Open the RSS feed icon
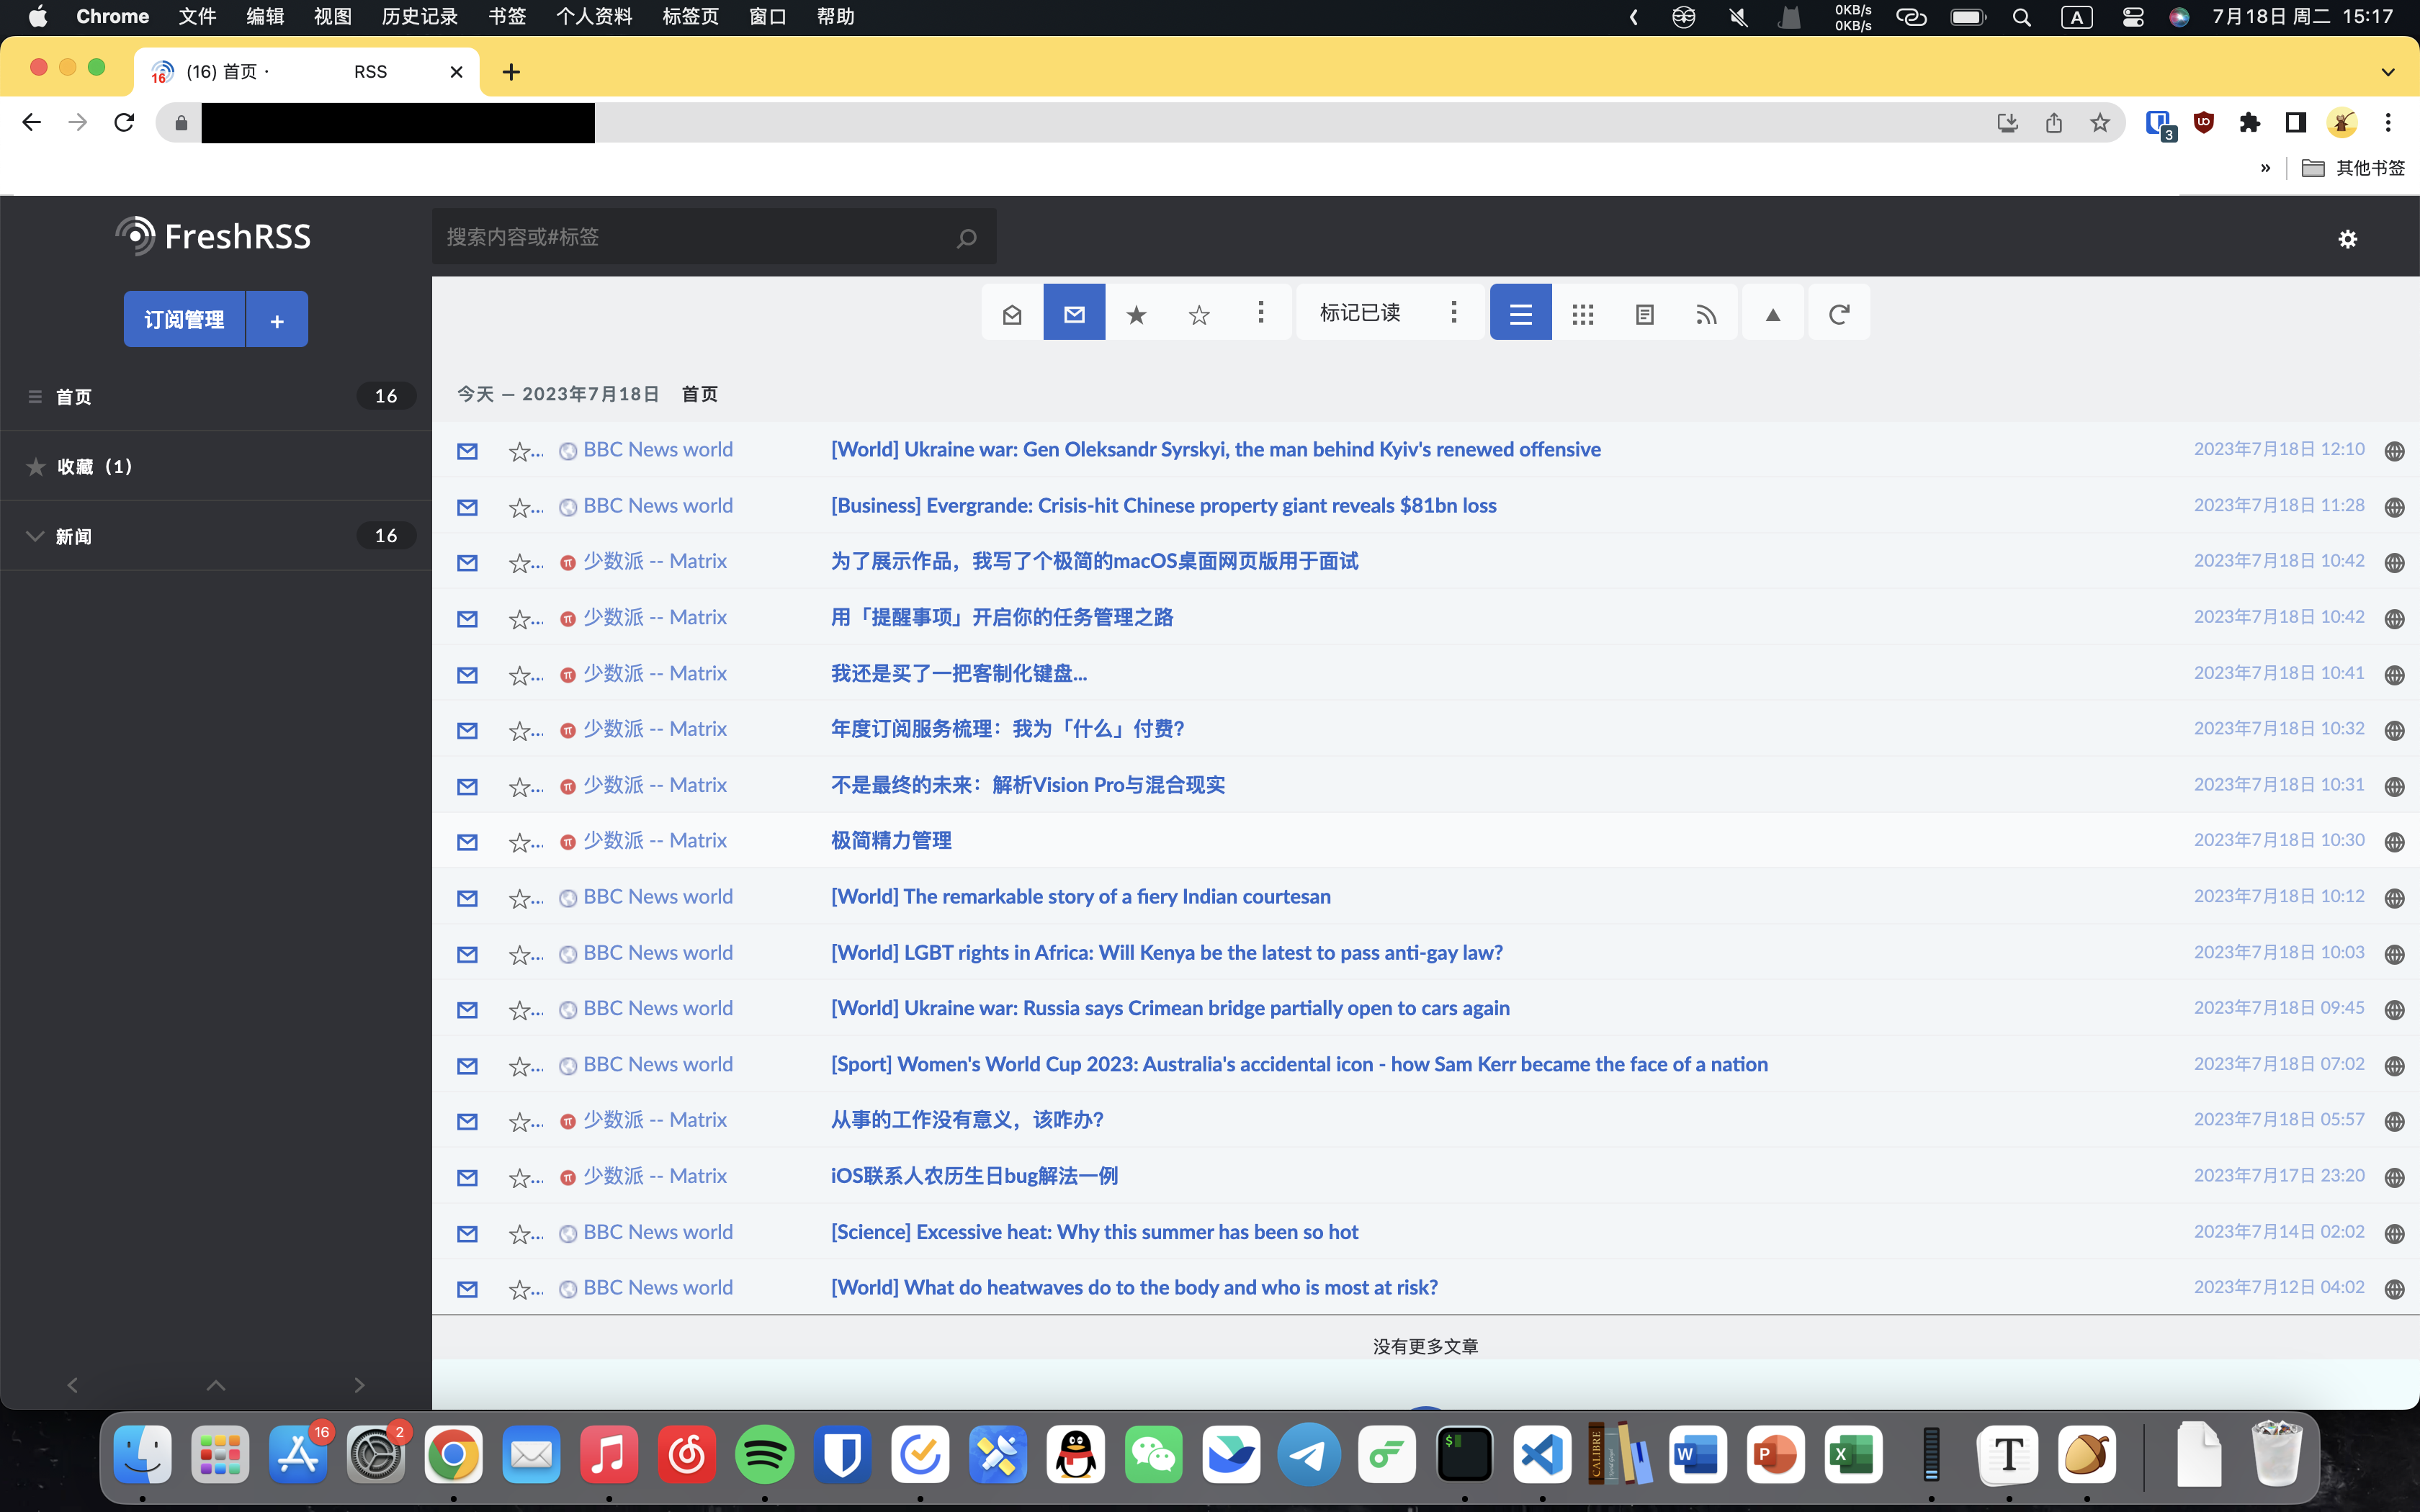 (x=1706, y=313)
